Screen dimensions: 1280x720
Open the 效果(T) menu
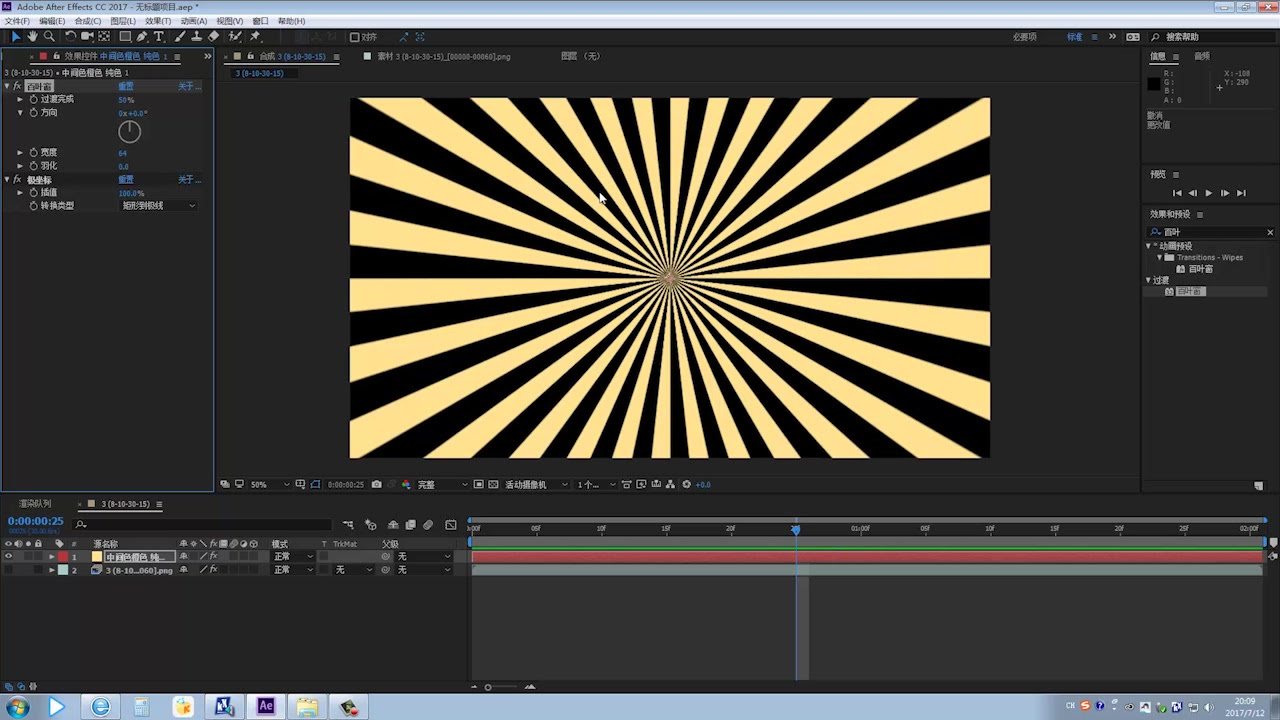click(x=158, y=21)
